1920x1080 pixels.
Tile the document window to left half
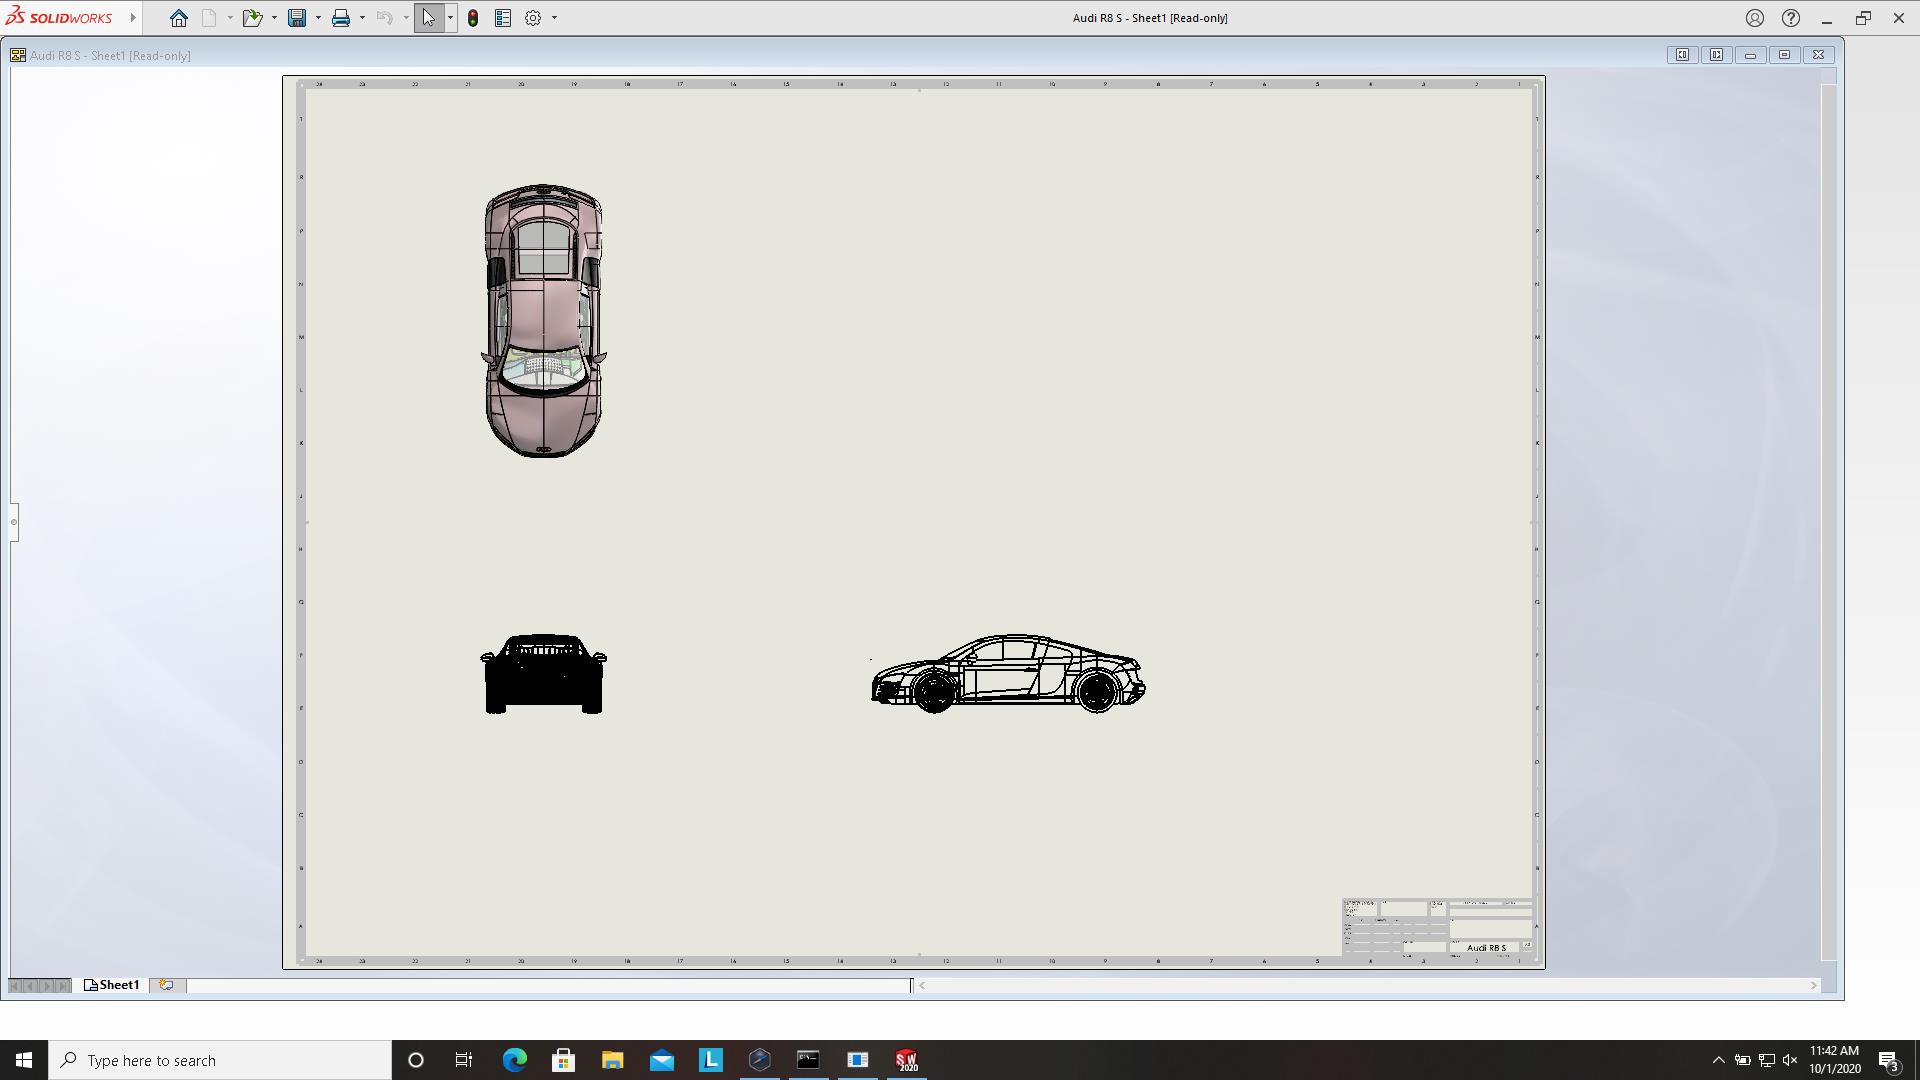[1682, 55]
